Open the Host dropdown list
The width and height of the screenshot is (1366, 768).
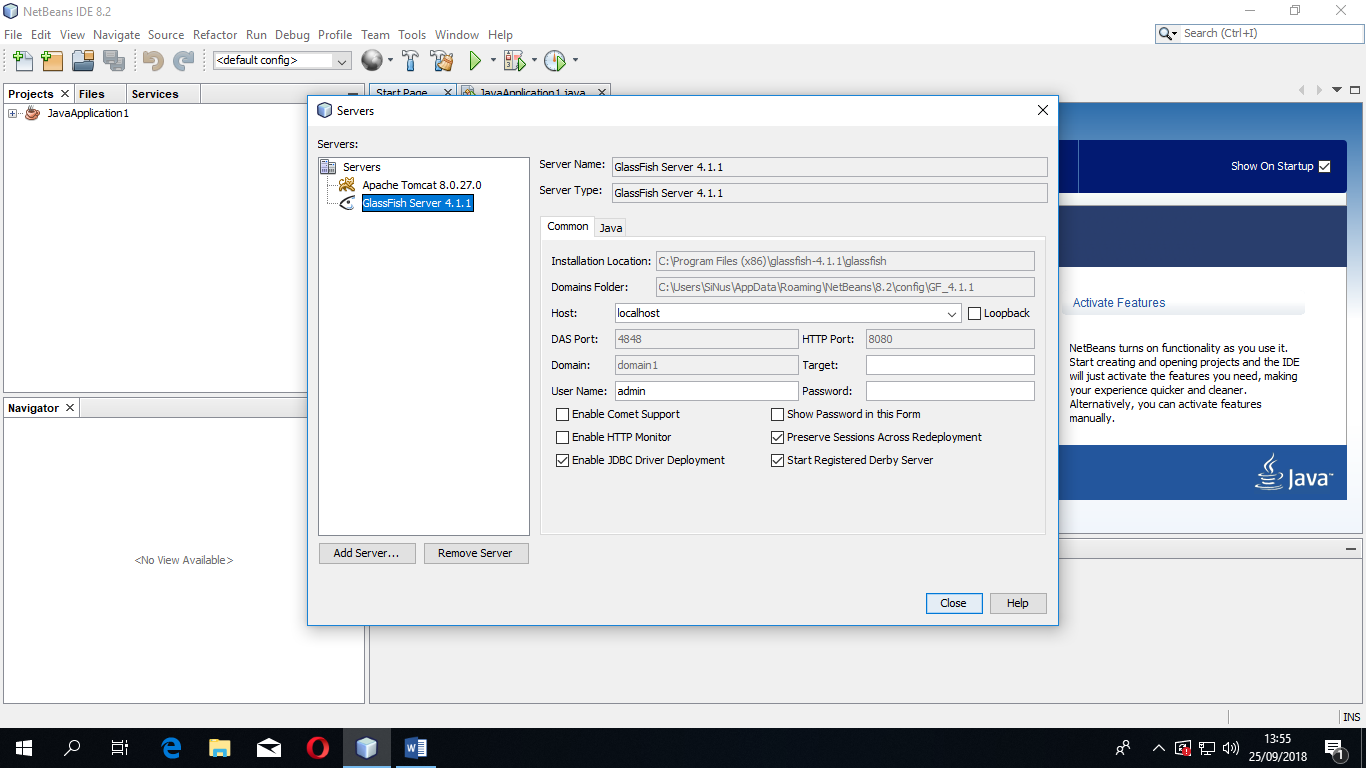pyautogui.click(x=951, y=313)
